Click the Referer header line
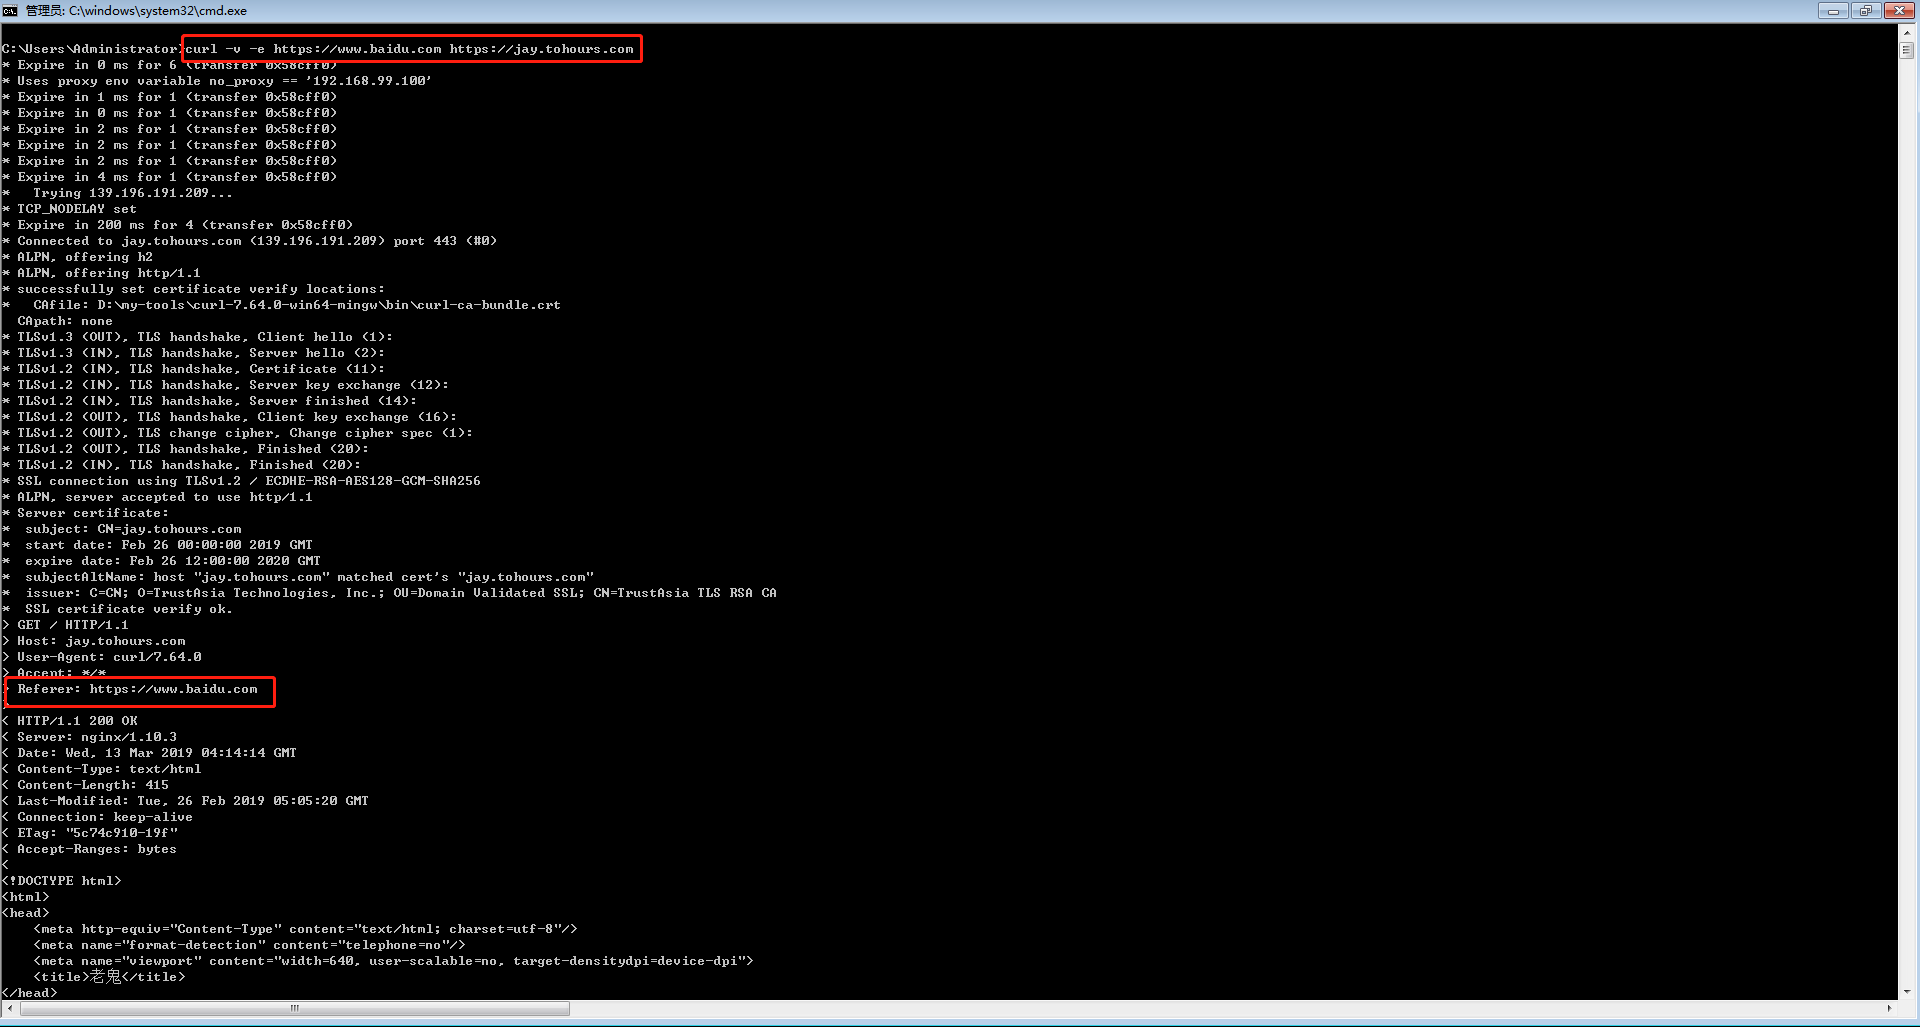The image size is (1920, 1027). 138,689
